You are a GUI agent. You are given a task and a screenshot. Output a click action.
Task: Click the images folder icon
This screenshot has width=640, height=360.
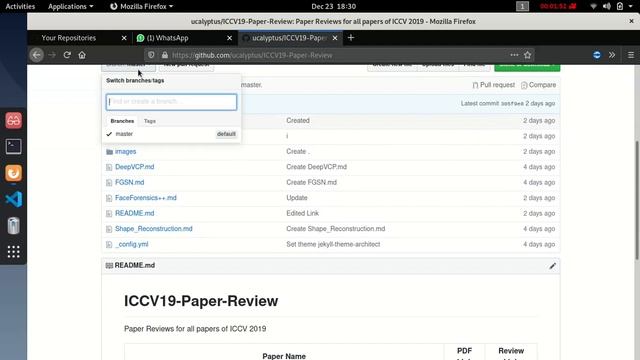point(109,152)
